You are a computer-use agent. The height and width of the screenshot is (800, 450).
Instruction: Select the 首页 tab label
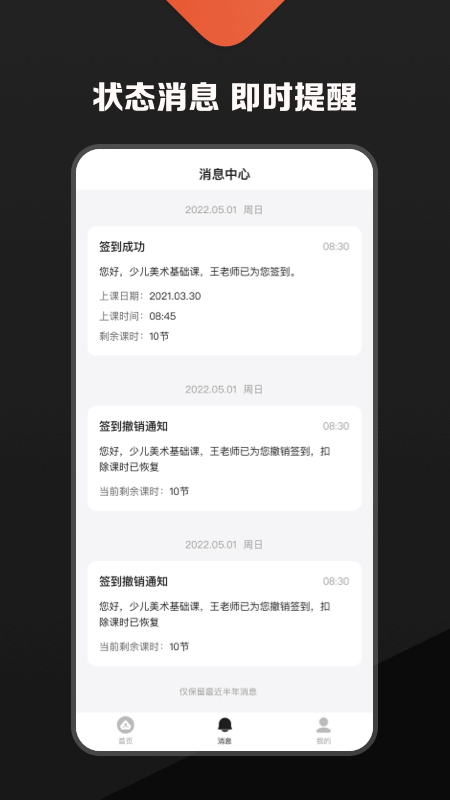[125, 741]
